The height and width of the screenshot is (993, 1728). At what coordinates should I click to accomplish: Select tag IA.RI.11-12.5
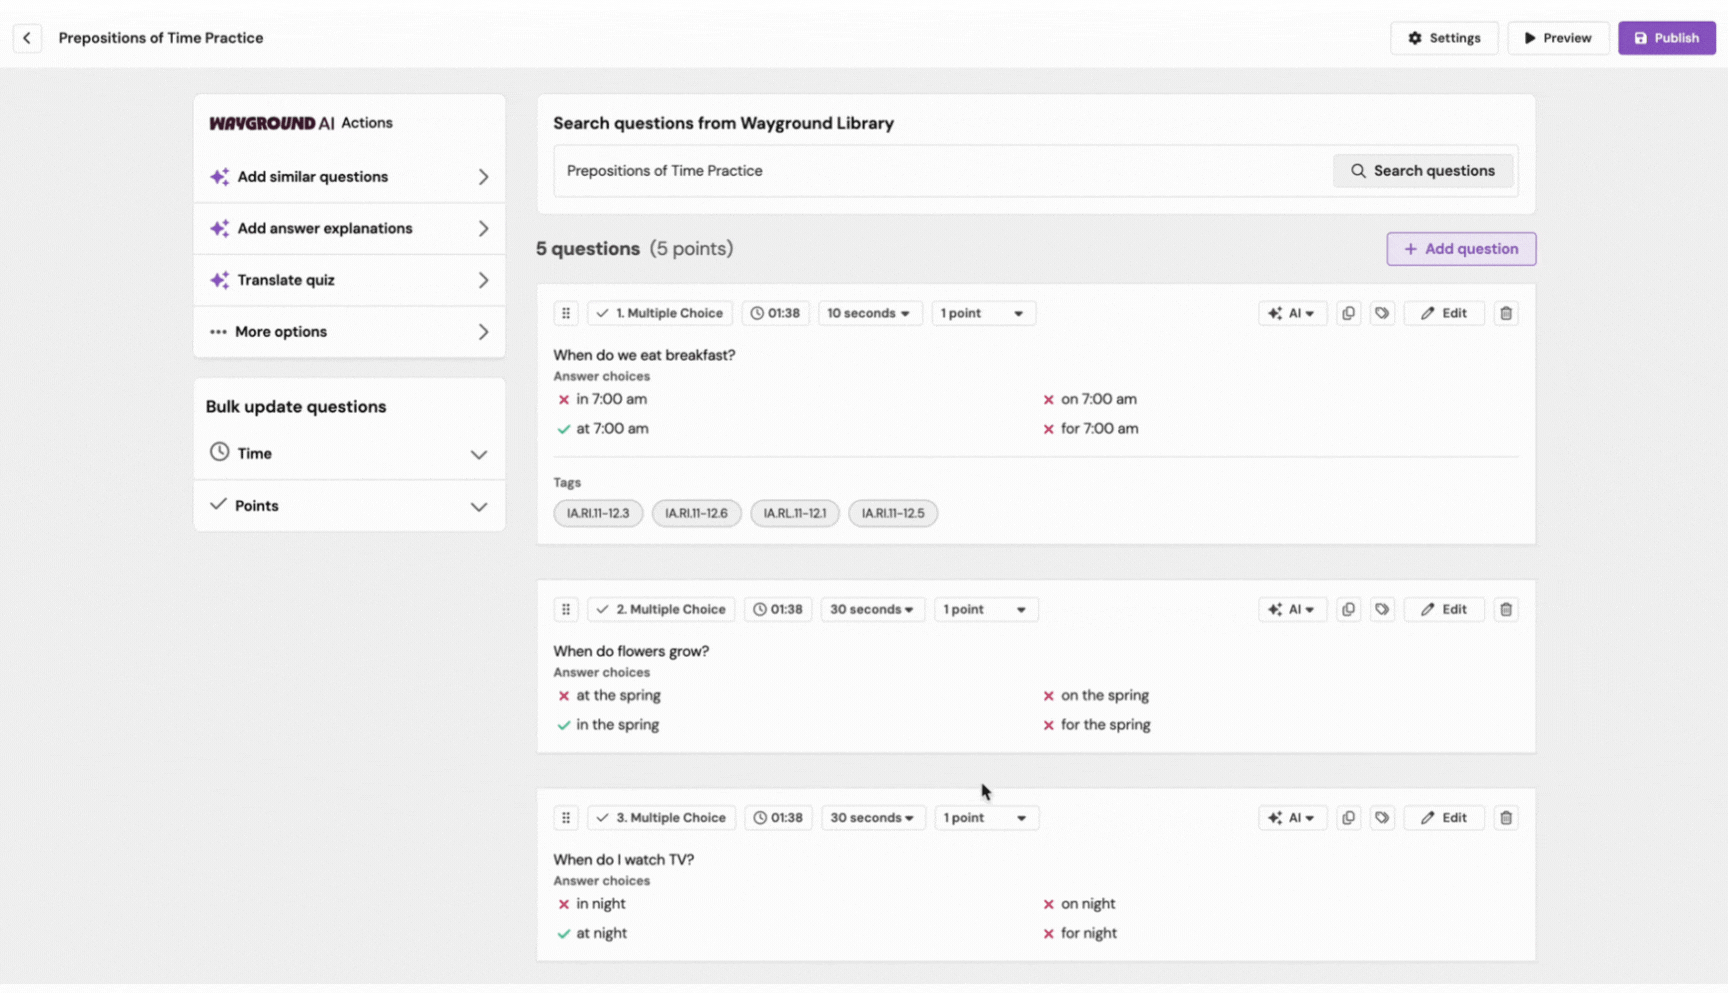[x=893, y=513]
